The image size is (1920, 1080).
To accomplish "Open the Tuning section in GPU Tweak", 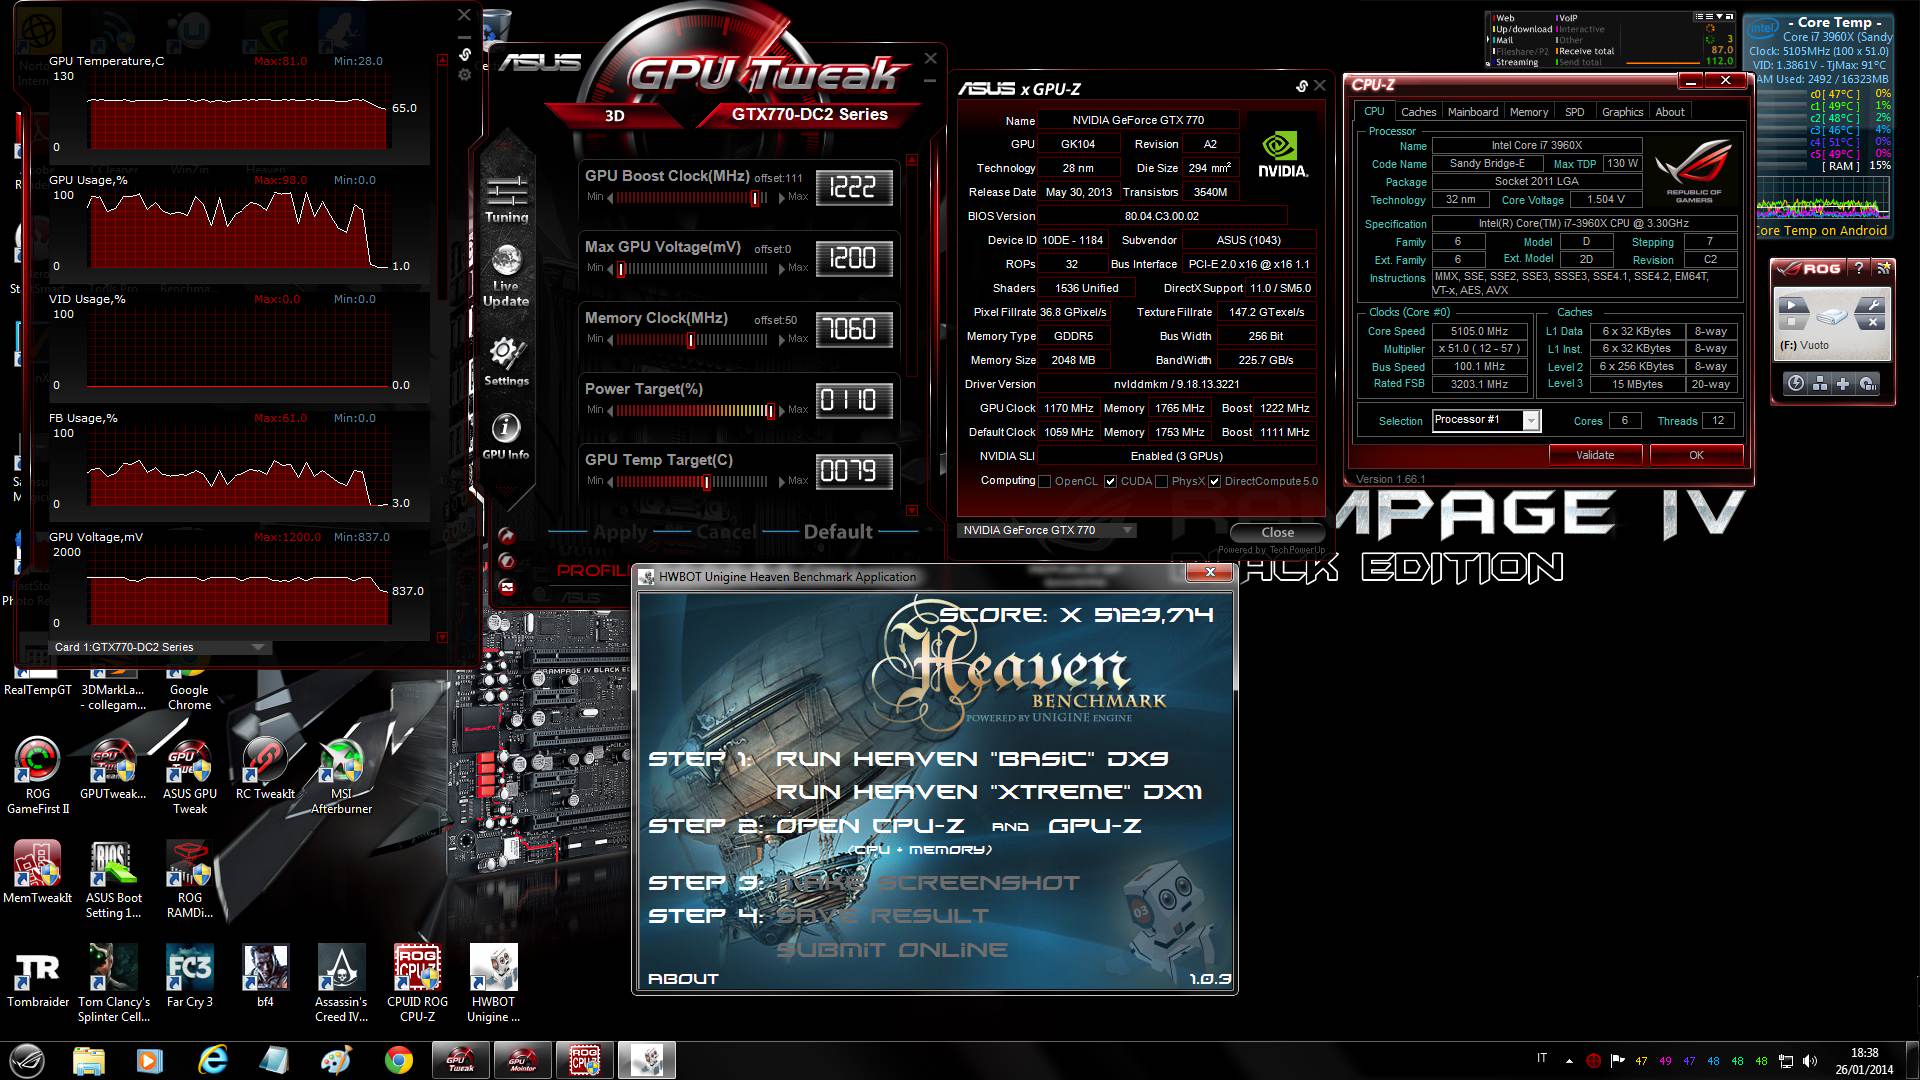I will pos(507,198).
